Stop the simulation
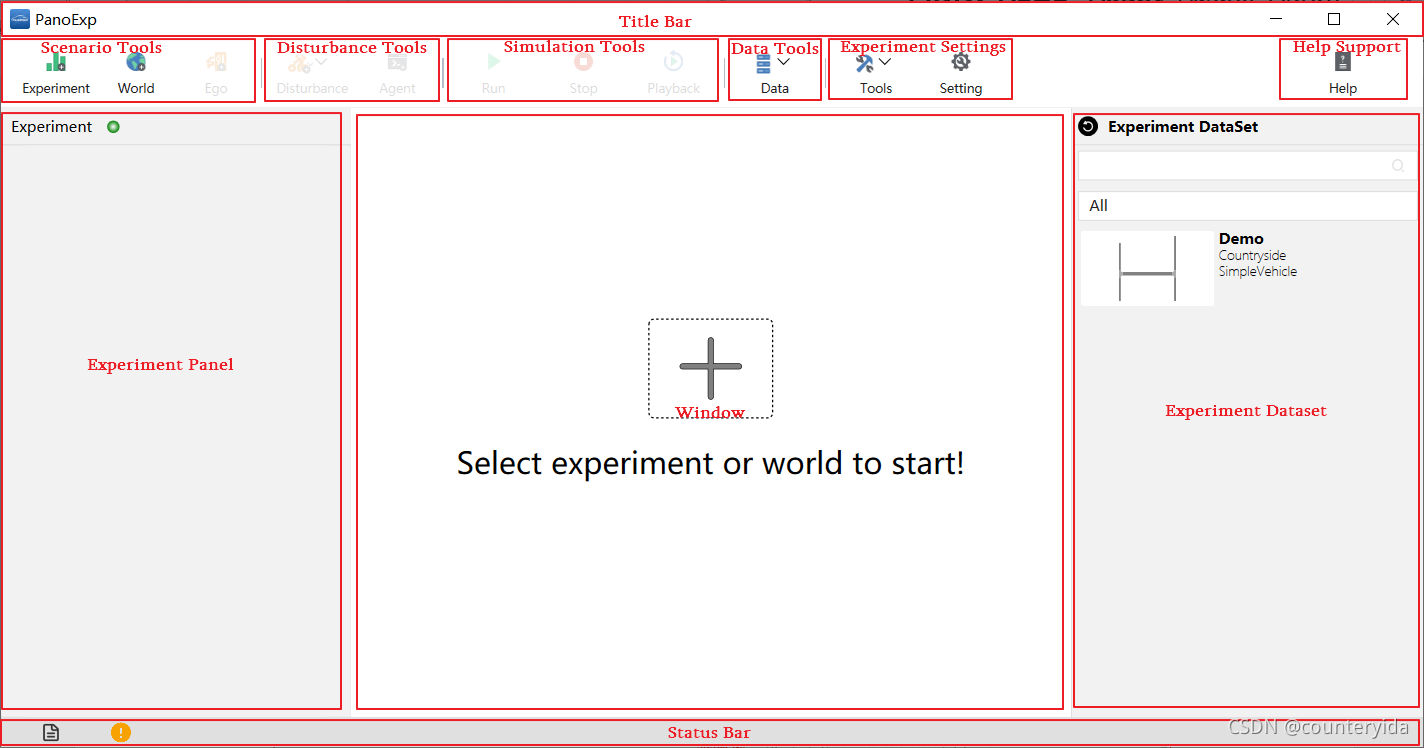Screen dimensions: 1424x748 point(583,73)
